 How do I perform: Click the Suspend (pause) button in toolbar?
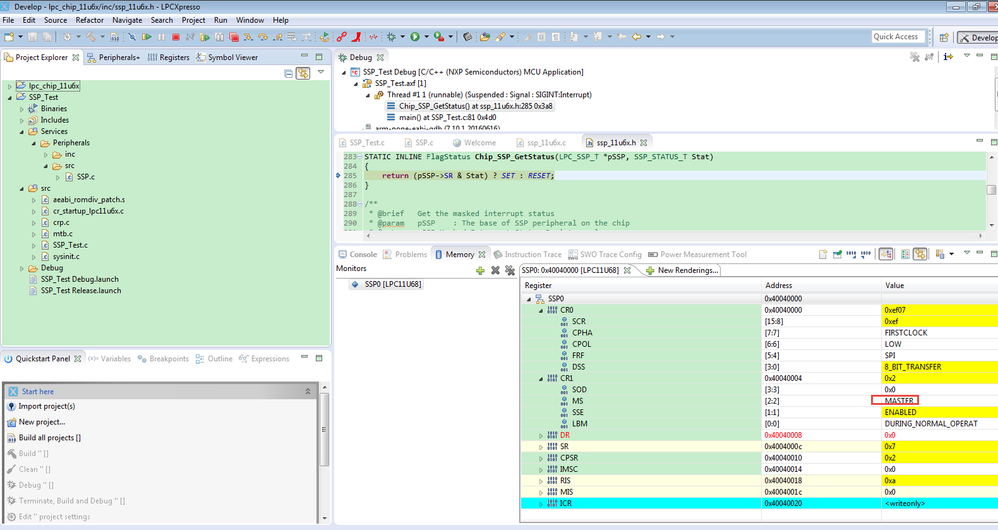point(161,37)
